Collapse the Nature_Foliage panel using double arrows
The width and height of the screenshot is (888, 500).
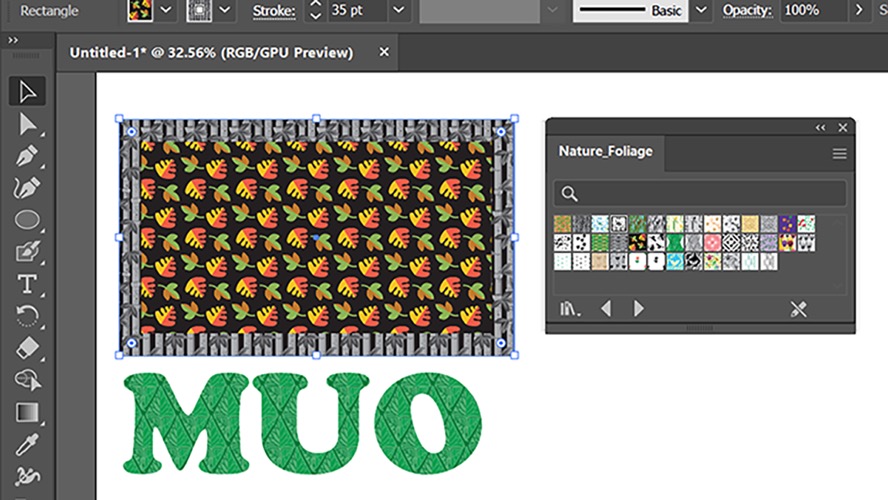(820, 127)
